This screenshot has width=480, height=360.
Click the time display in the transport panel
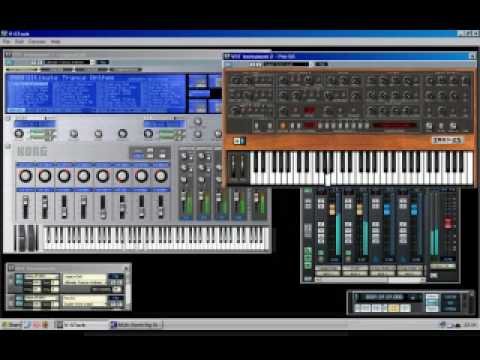(x=384, y=297)
